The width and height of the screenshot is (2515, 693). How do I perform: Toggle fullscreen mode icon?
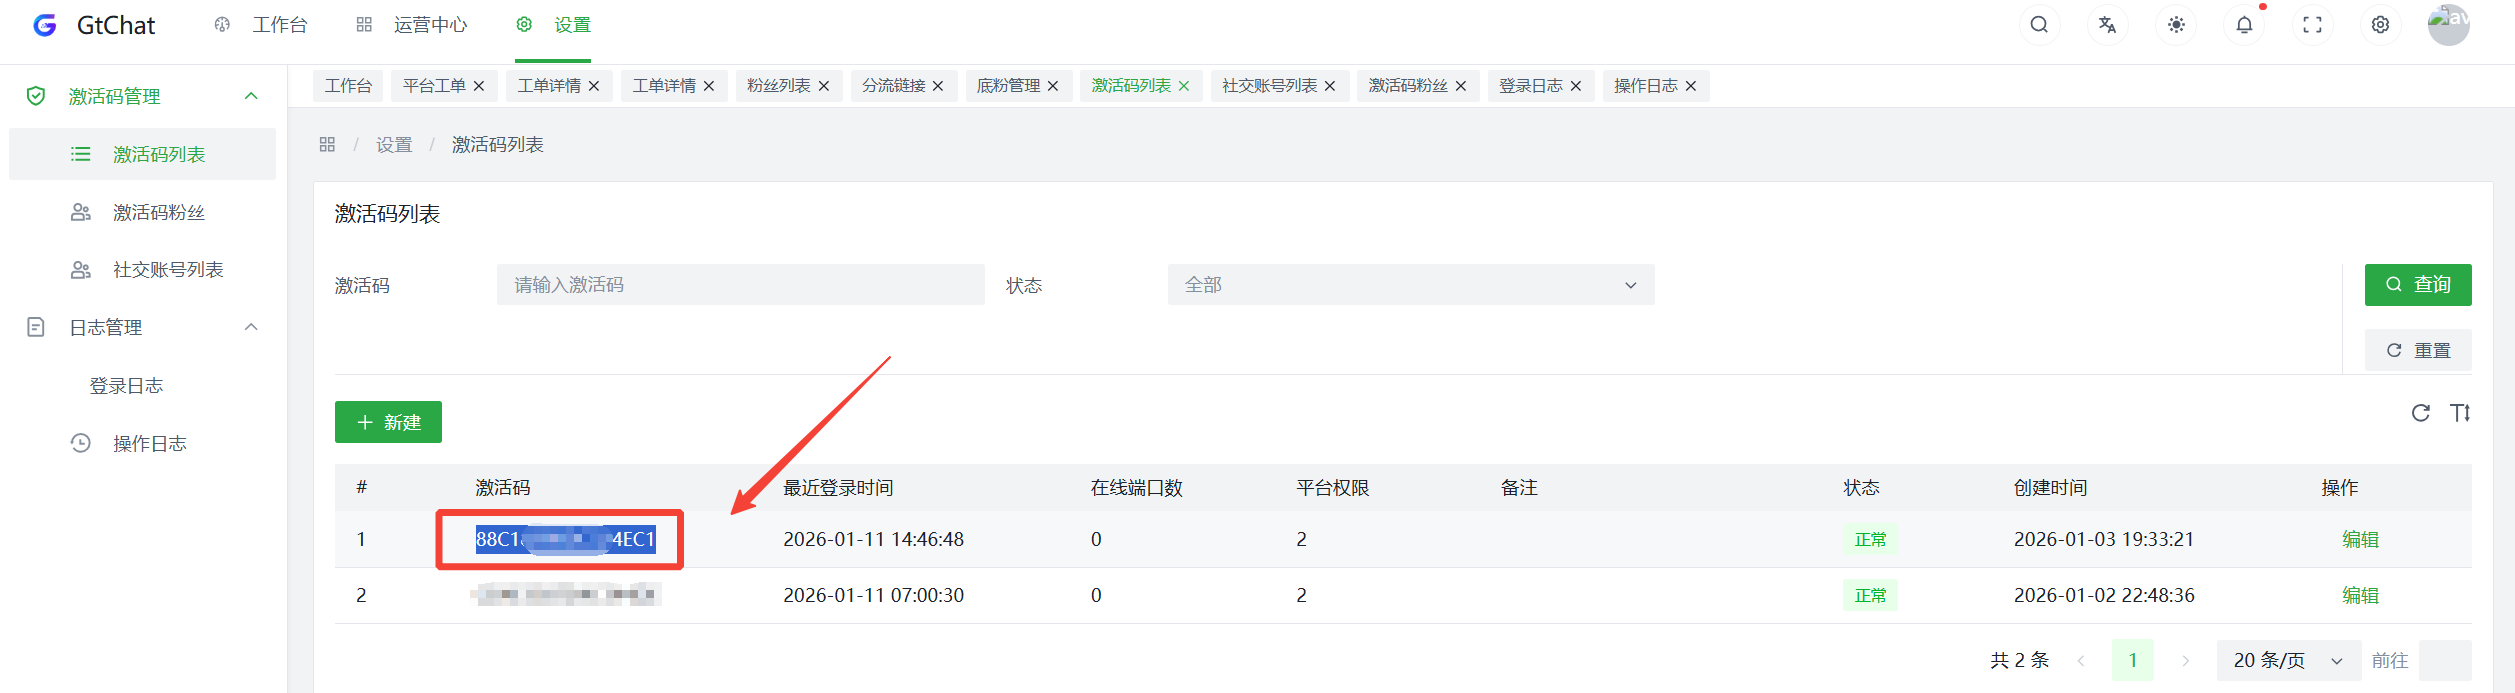pos(2312,25)
